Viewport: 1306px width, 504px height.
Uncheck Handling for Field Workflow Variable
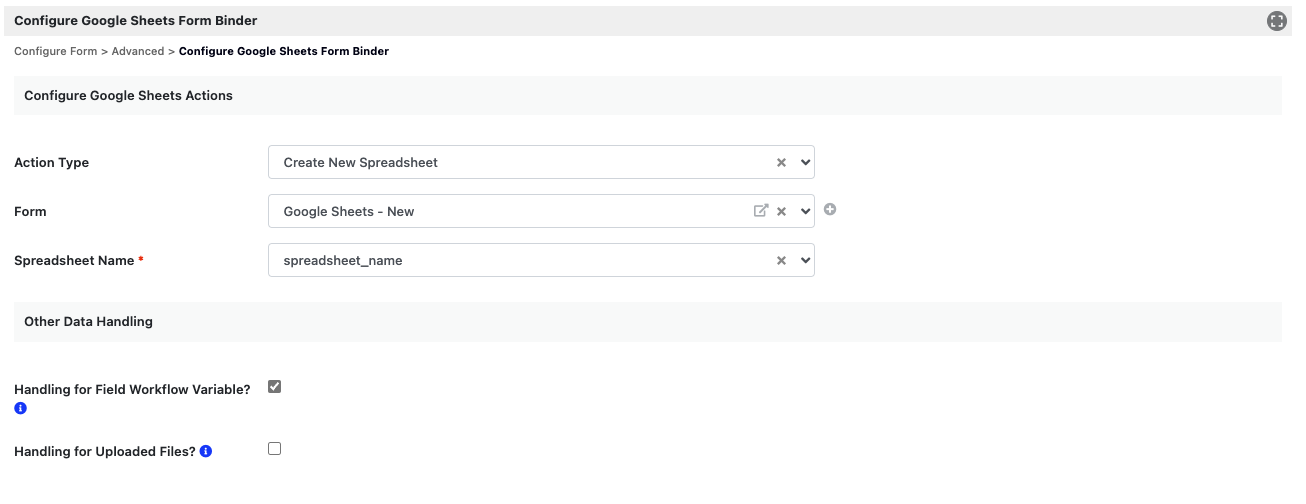click(275, 387)
